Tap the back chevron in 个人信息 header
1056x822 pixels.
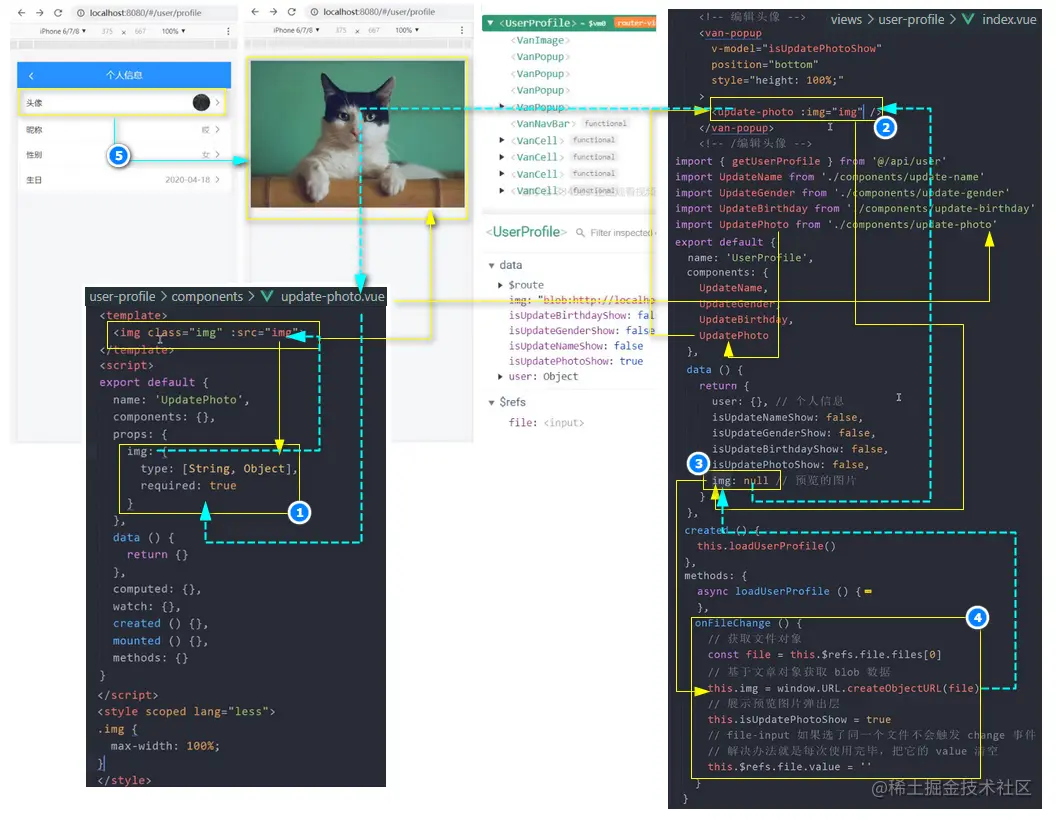[x=31, y=75]
